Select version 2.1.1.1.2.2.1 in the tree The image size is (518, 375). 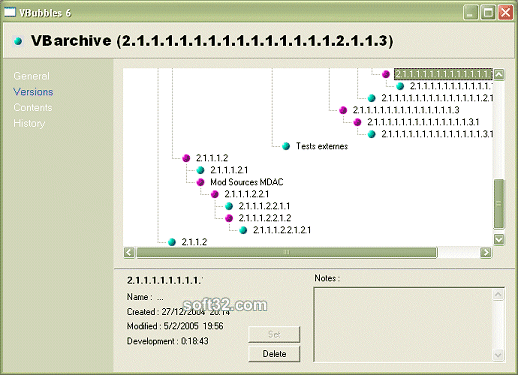tap(247, 194)
